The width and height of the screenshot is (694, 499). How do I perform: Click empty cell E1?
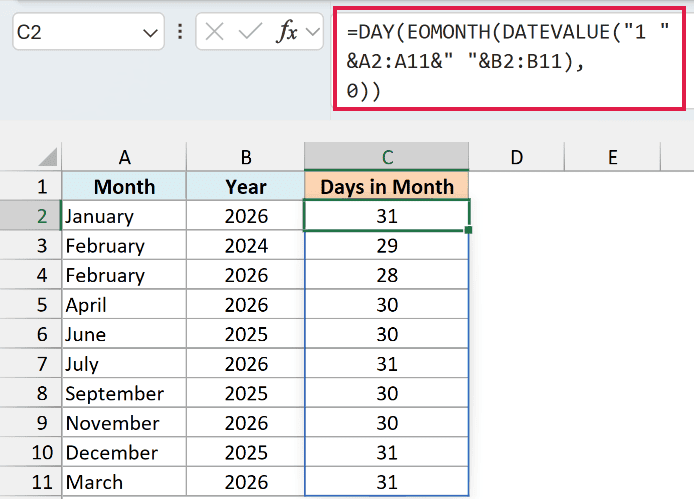pos(613,186)
